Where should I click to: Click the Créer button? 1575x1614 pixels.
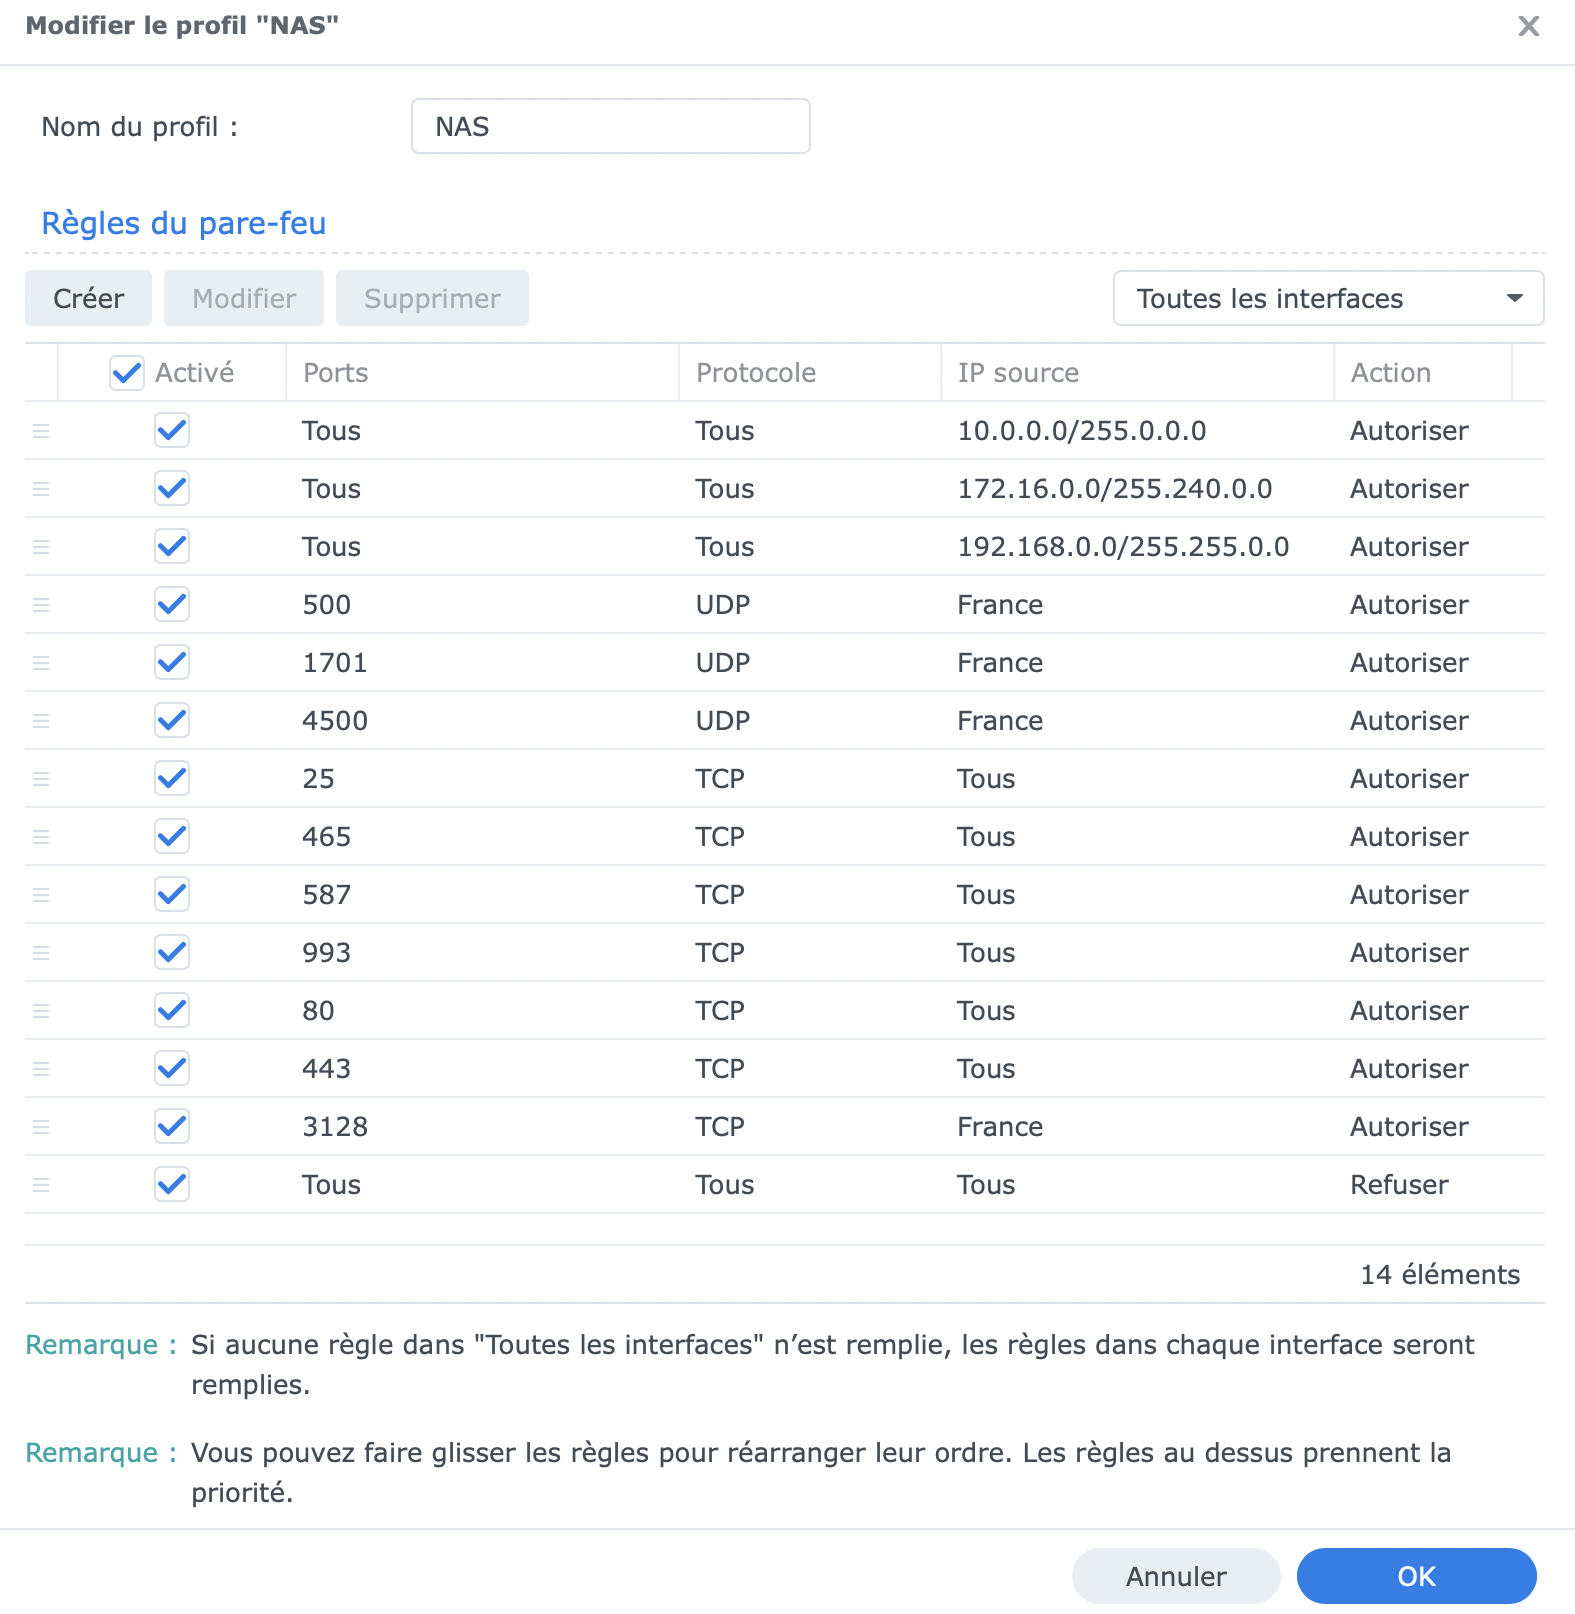click(88, 298)
